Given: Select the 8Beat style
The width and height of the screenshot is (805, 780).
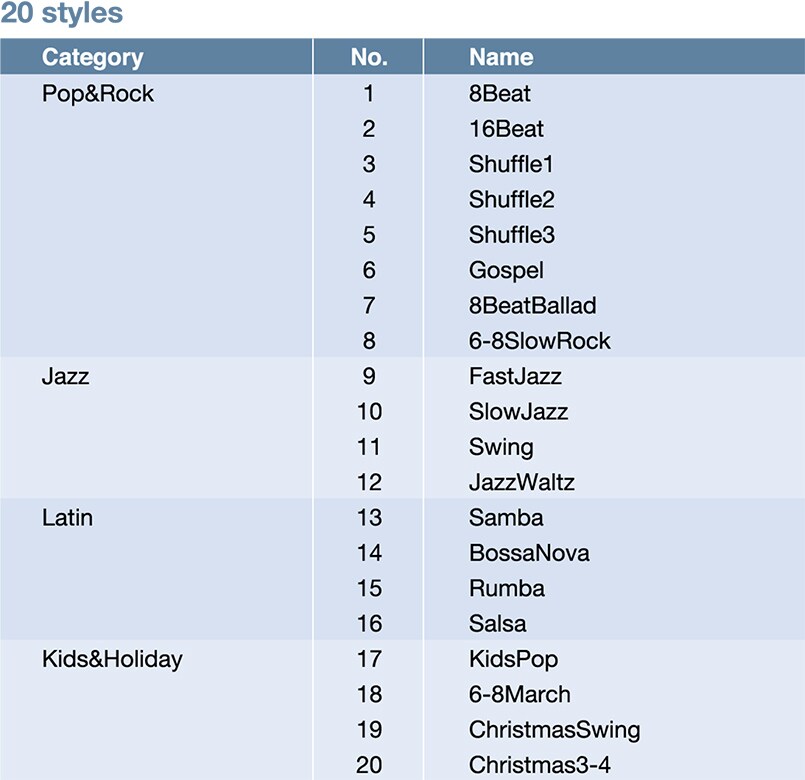Looking at the screenshot, I should (x=500, y=94).
